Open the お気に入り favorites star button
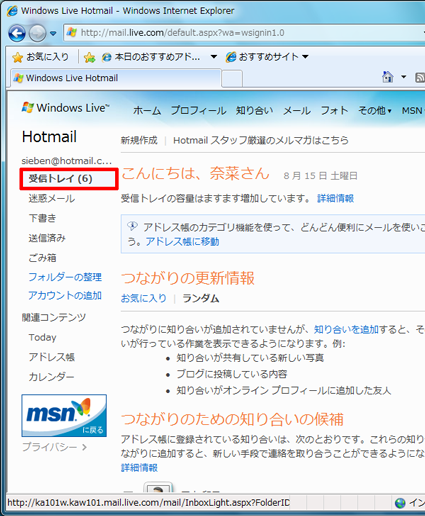Image resolution: width=425 pixels, height=516 pixels. pos(40,57)
